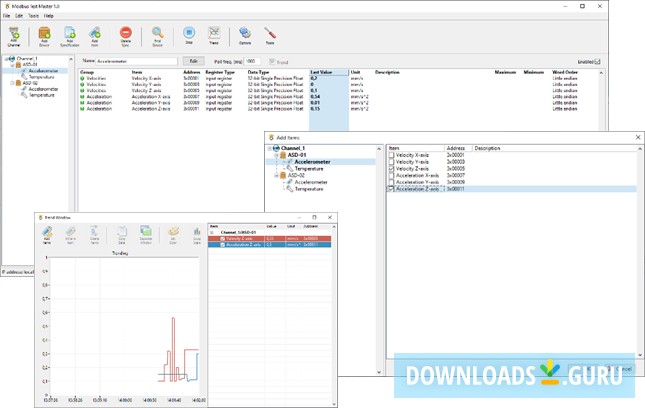Screen dimensions: 645x408
Task: Open the Help menu
Action: [x=49, y=16]
